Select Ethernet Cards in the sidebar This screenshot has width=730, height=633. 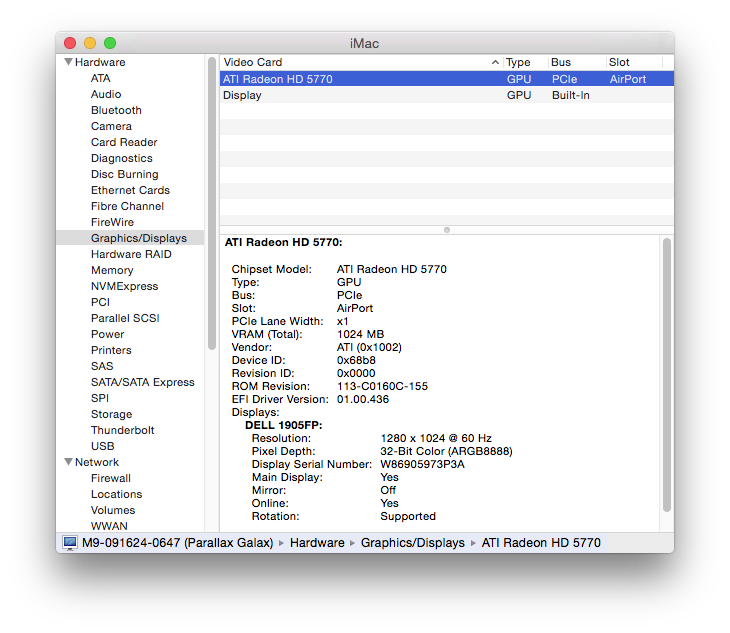(x=130, y=190)
